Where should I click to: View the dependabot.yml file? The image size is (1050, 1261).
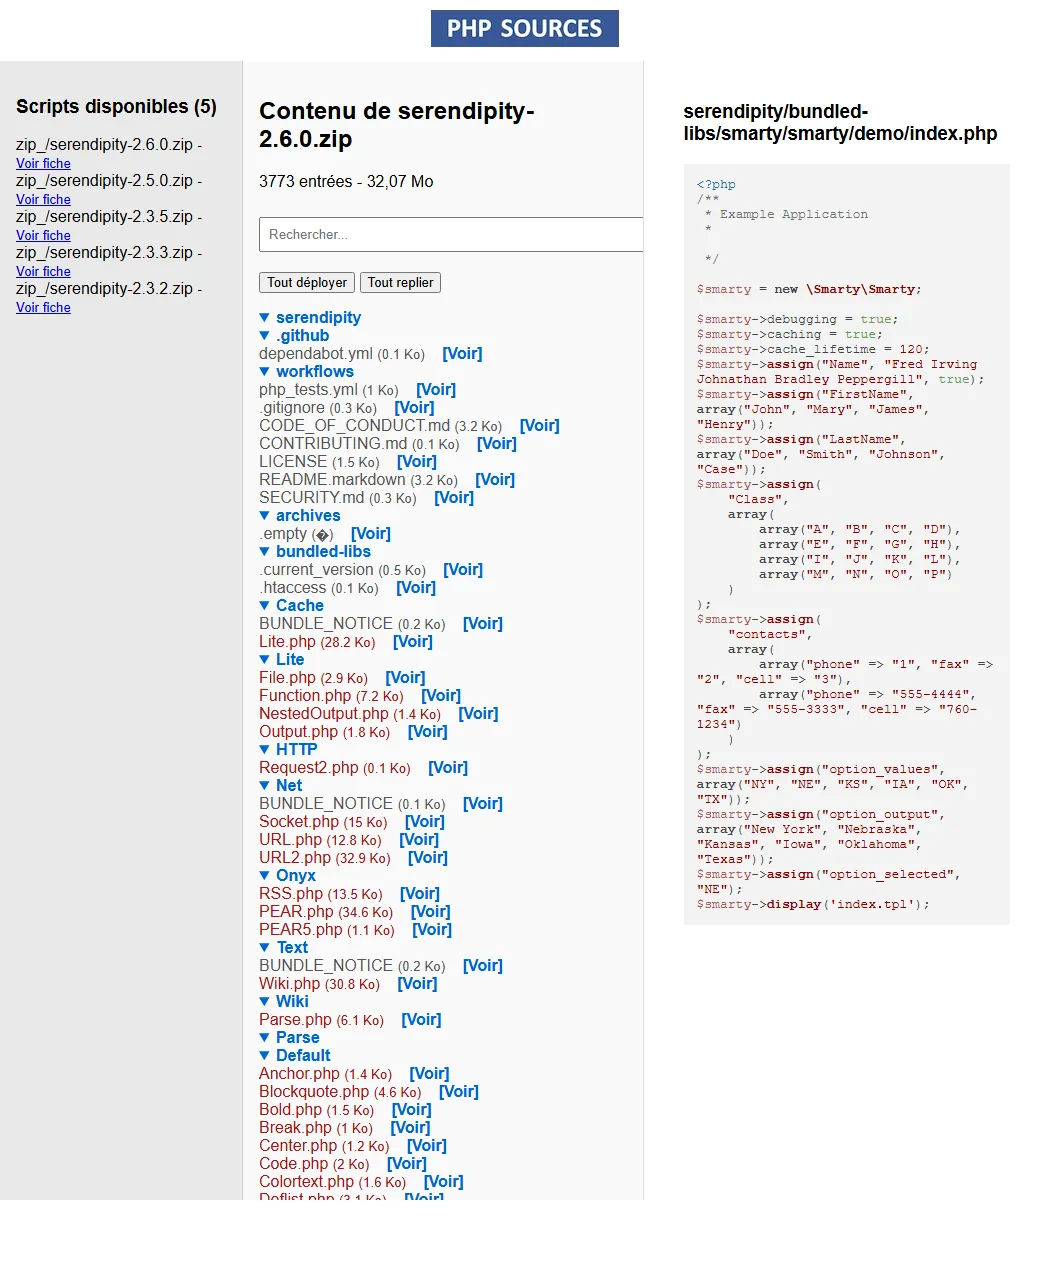(x=462, y=354)
